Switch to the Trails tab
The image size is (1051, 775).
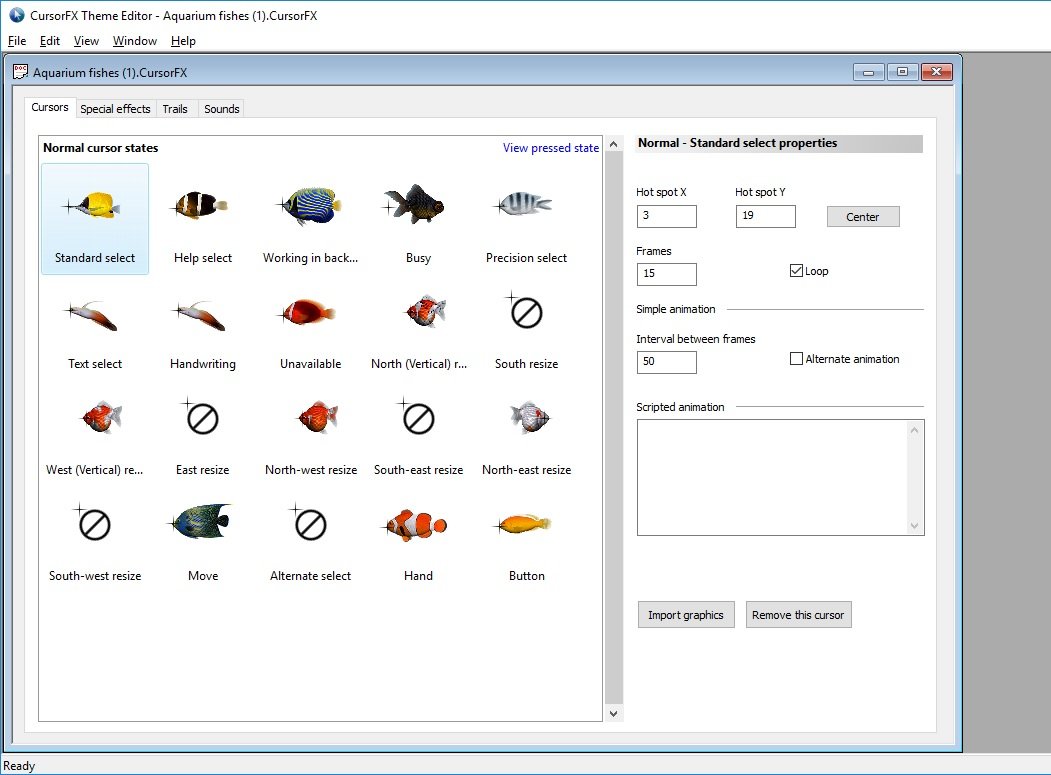click(175, 109)
